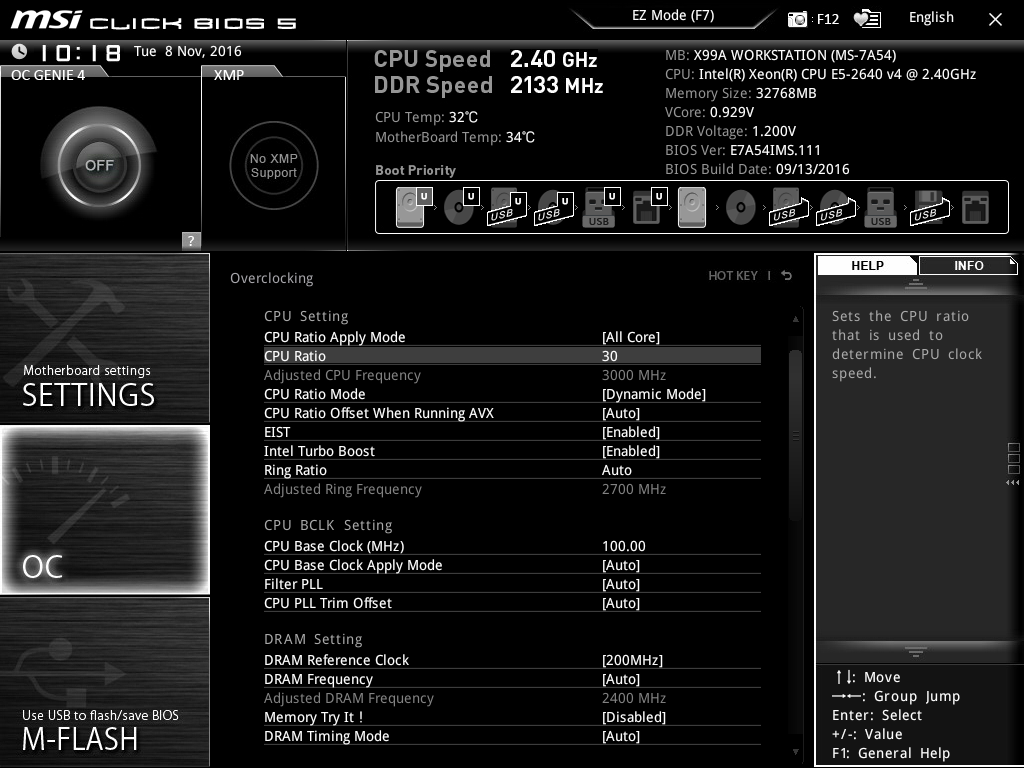Toggle the OC Genie OFF knob
This screenshot has height=768, width=1024.
pos(99,165)
